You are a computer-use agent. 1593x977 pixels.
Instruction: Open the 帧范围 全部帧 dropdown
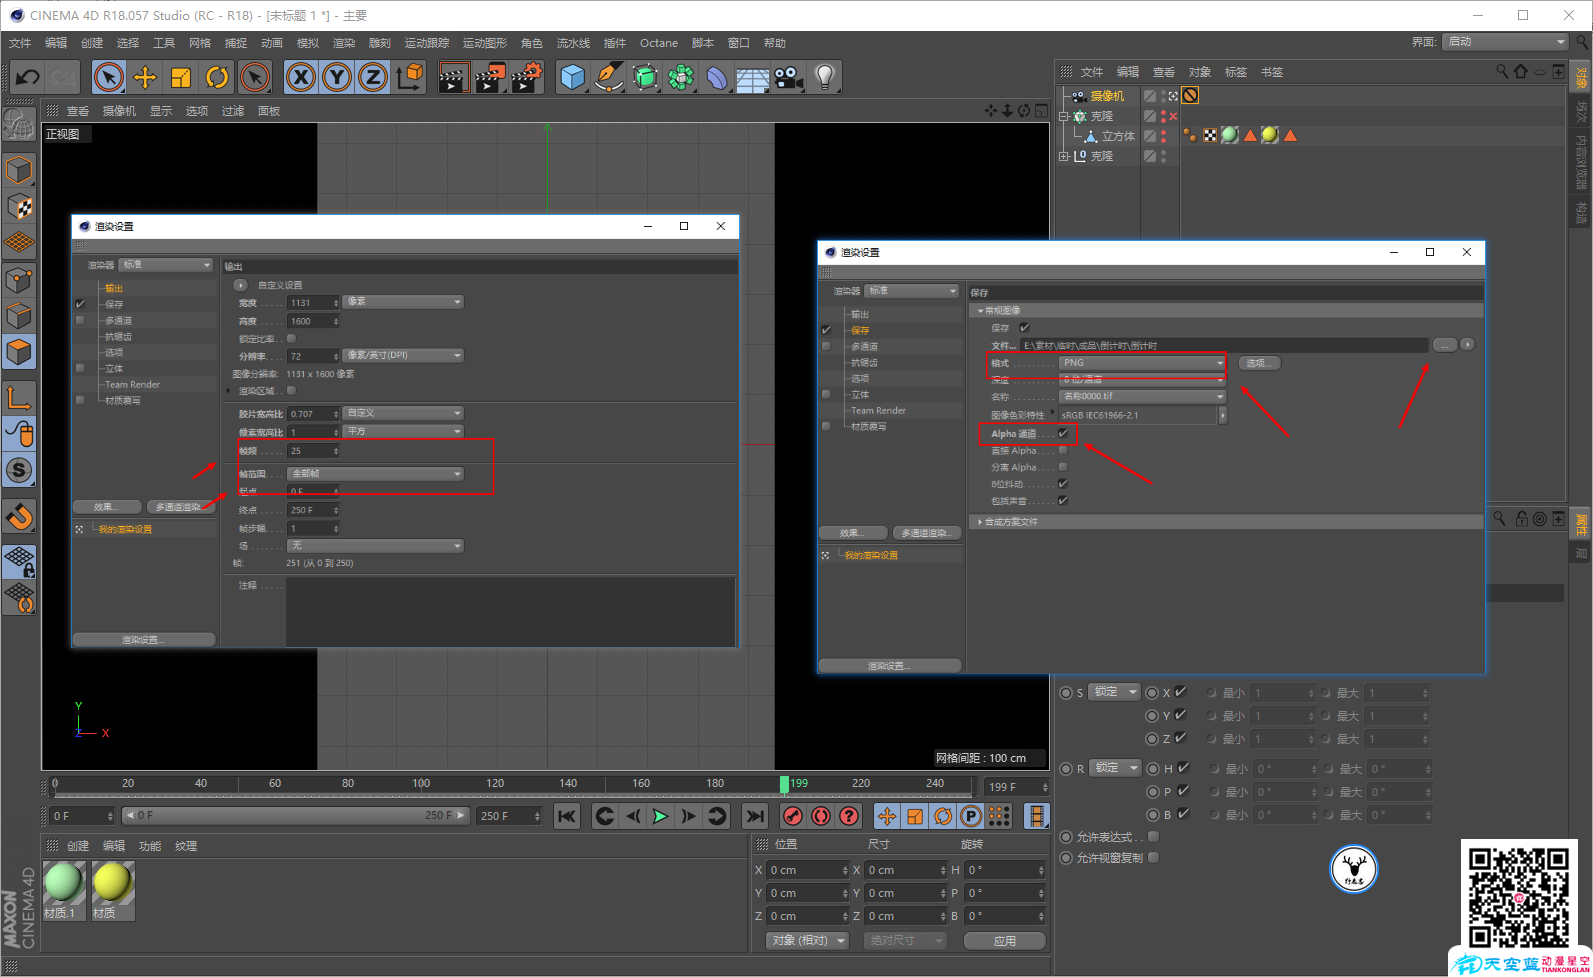376,473
